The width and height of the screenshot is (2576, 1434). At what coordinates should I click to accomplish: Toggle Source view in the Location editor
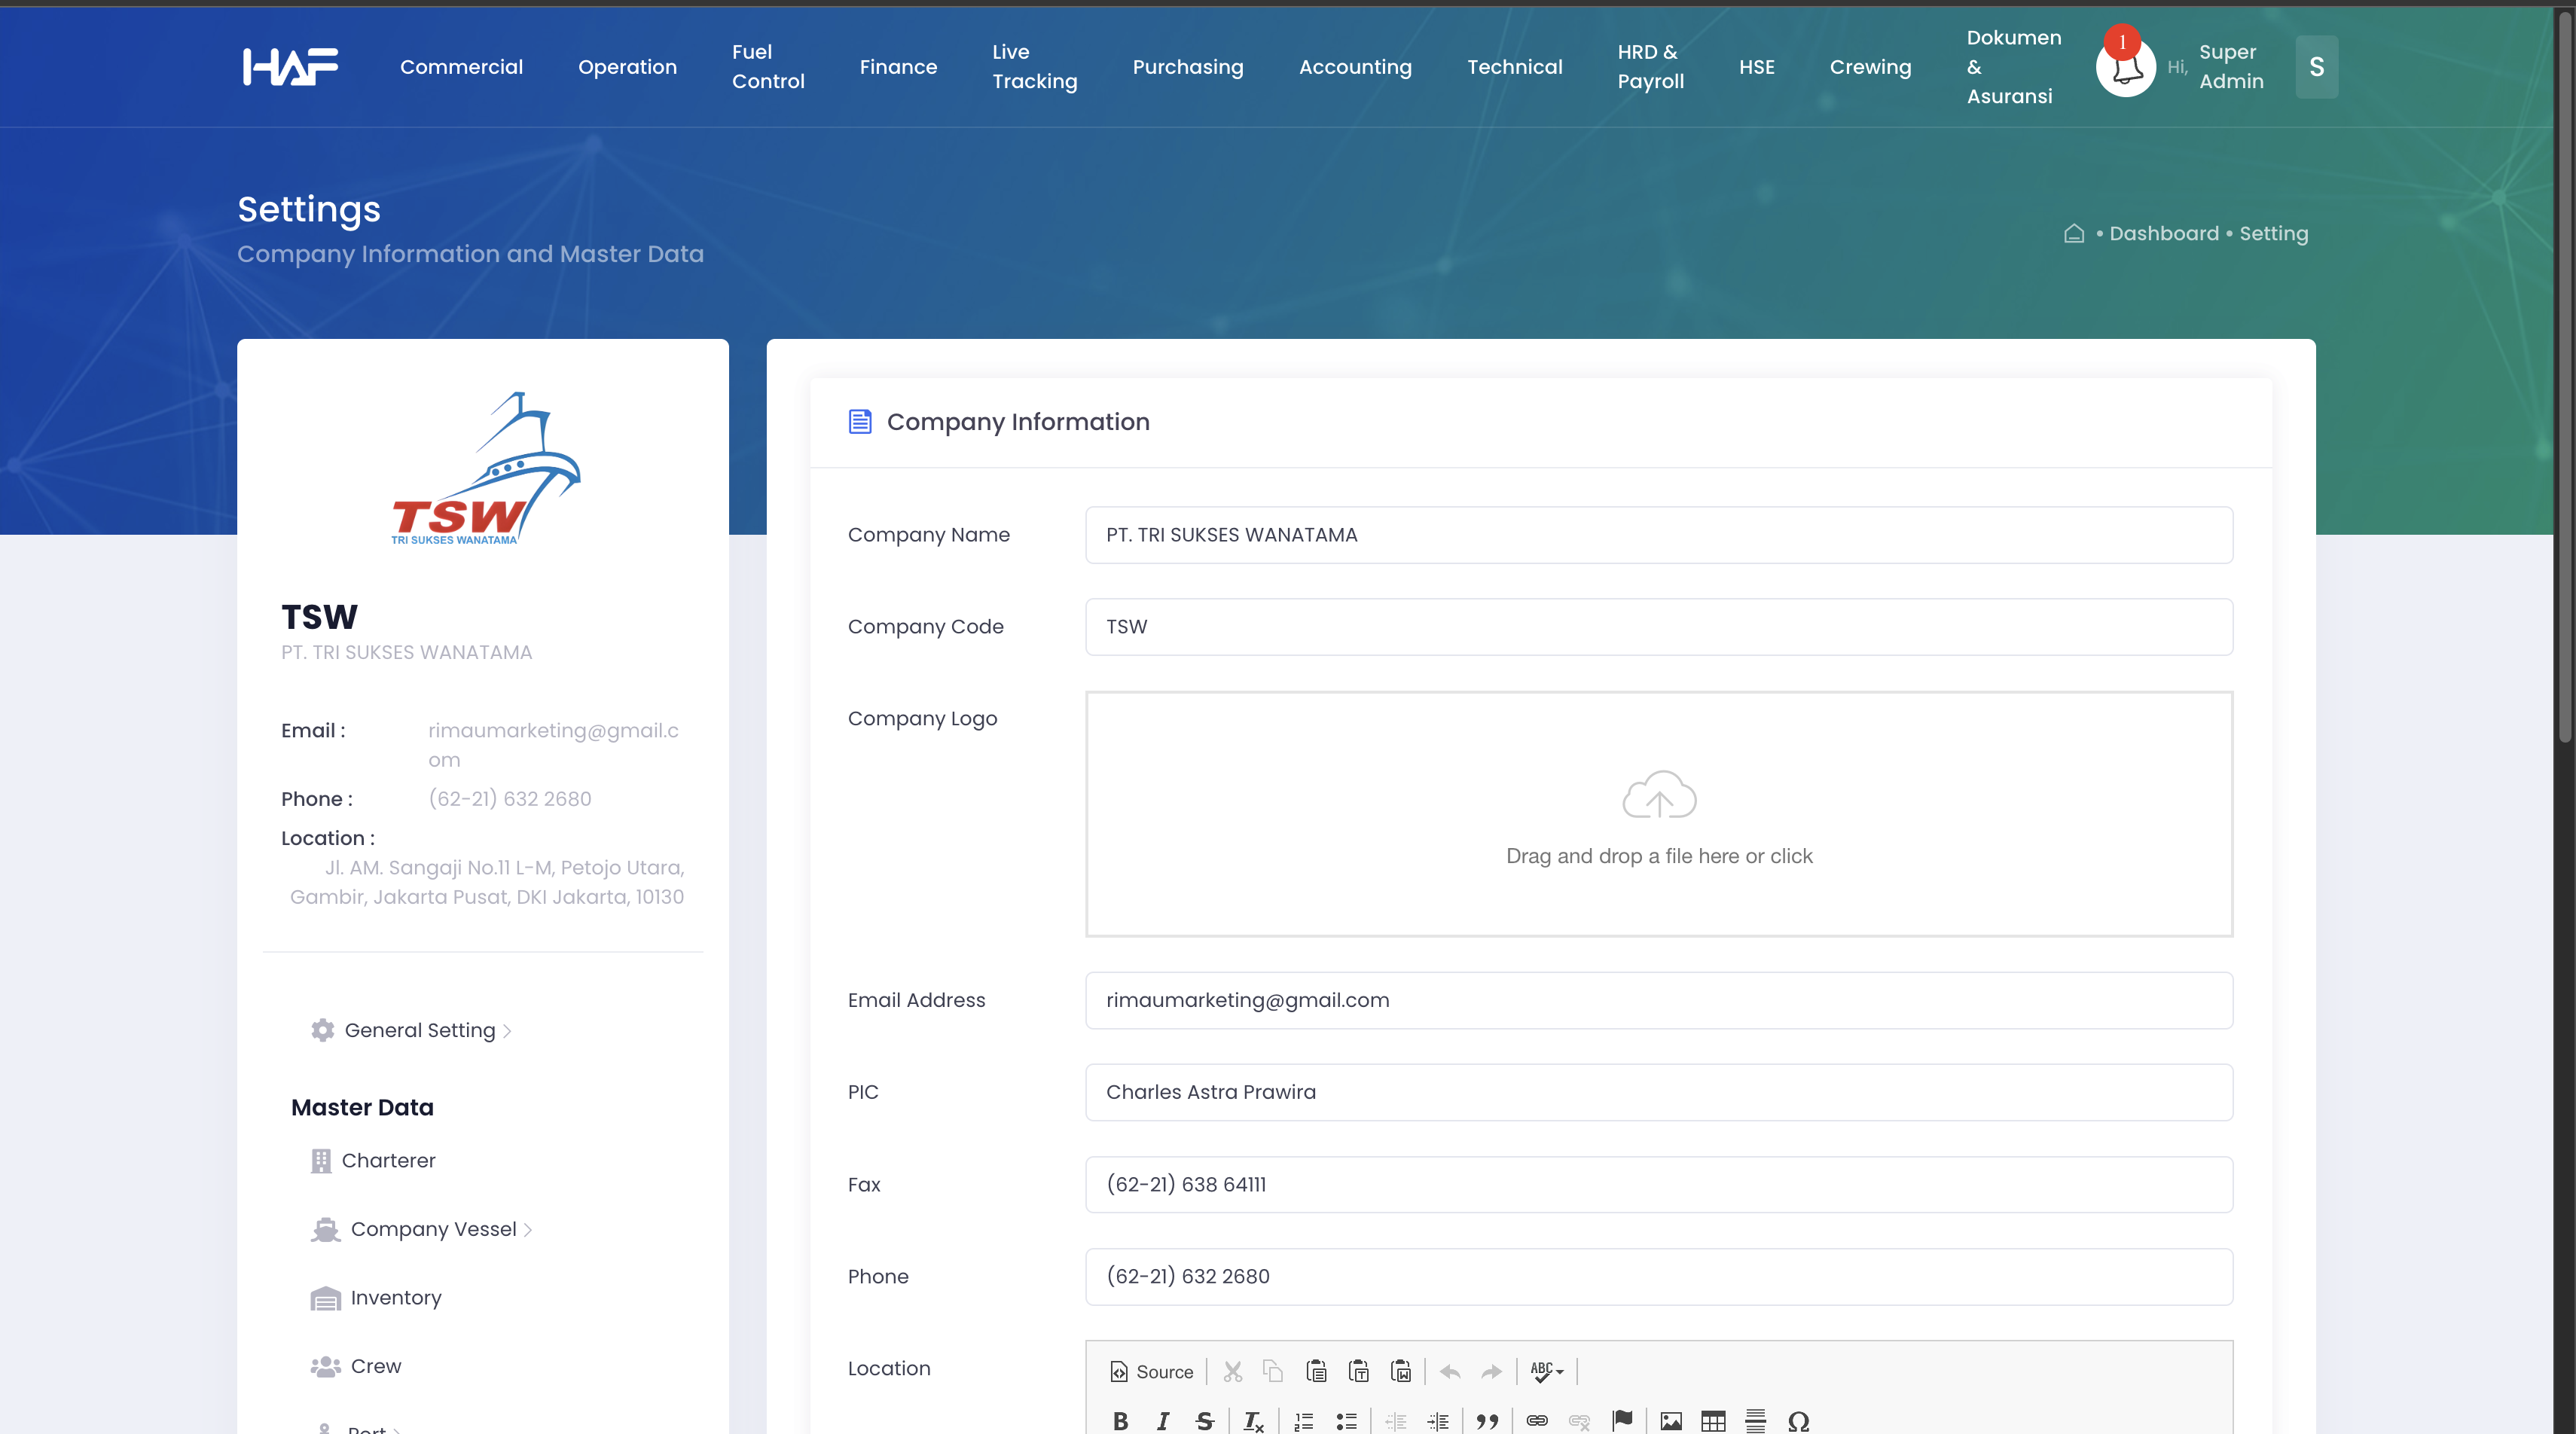coord(1150,1371)
